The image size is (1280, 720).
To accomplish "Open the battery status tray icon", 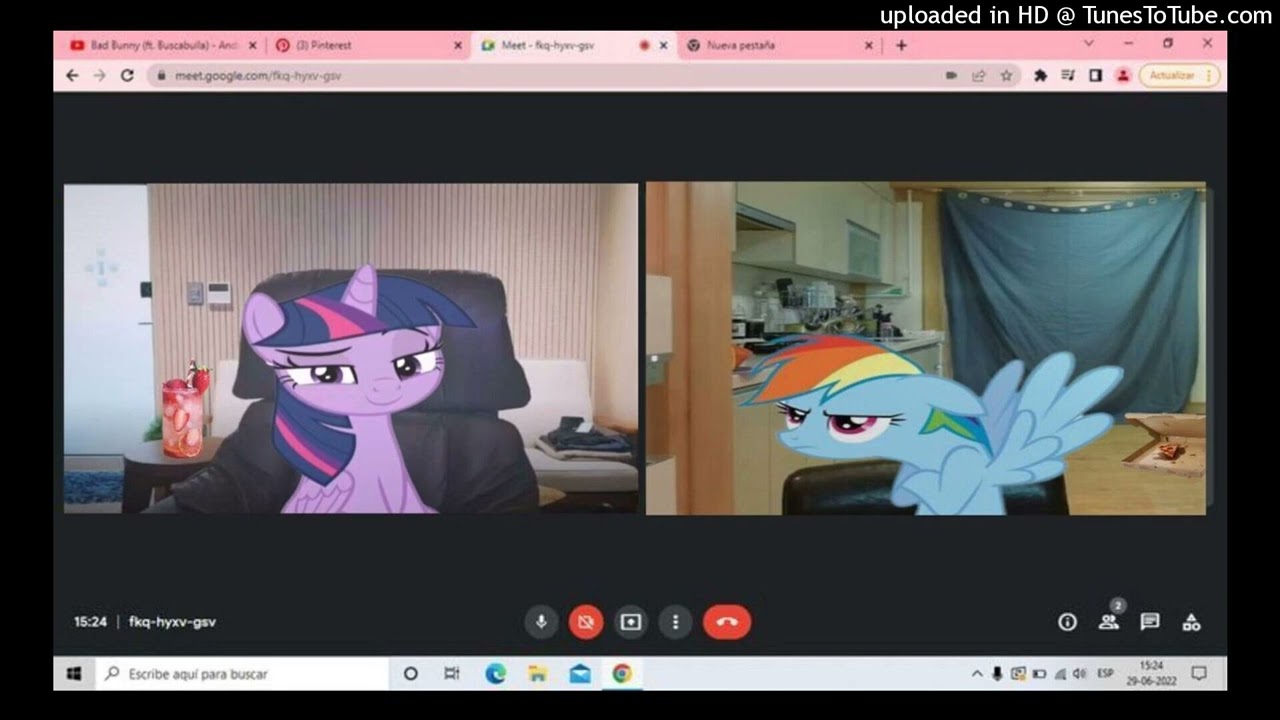I will [1039, 674].
